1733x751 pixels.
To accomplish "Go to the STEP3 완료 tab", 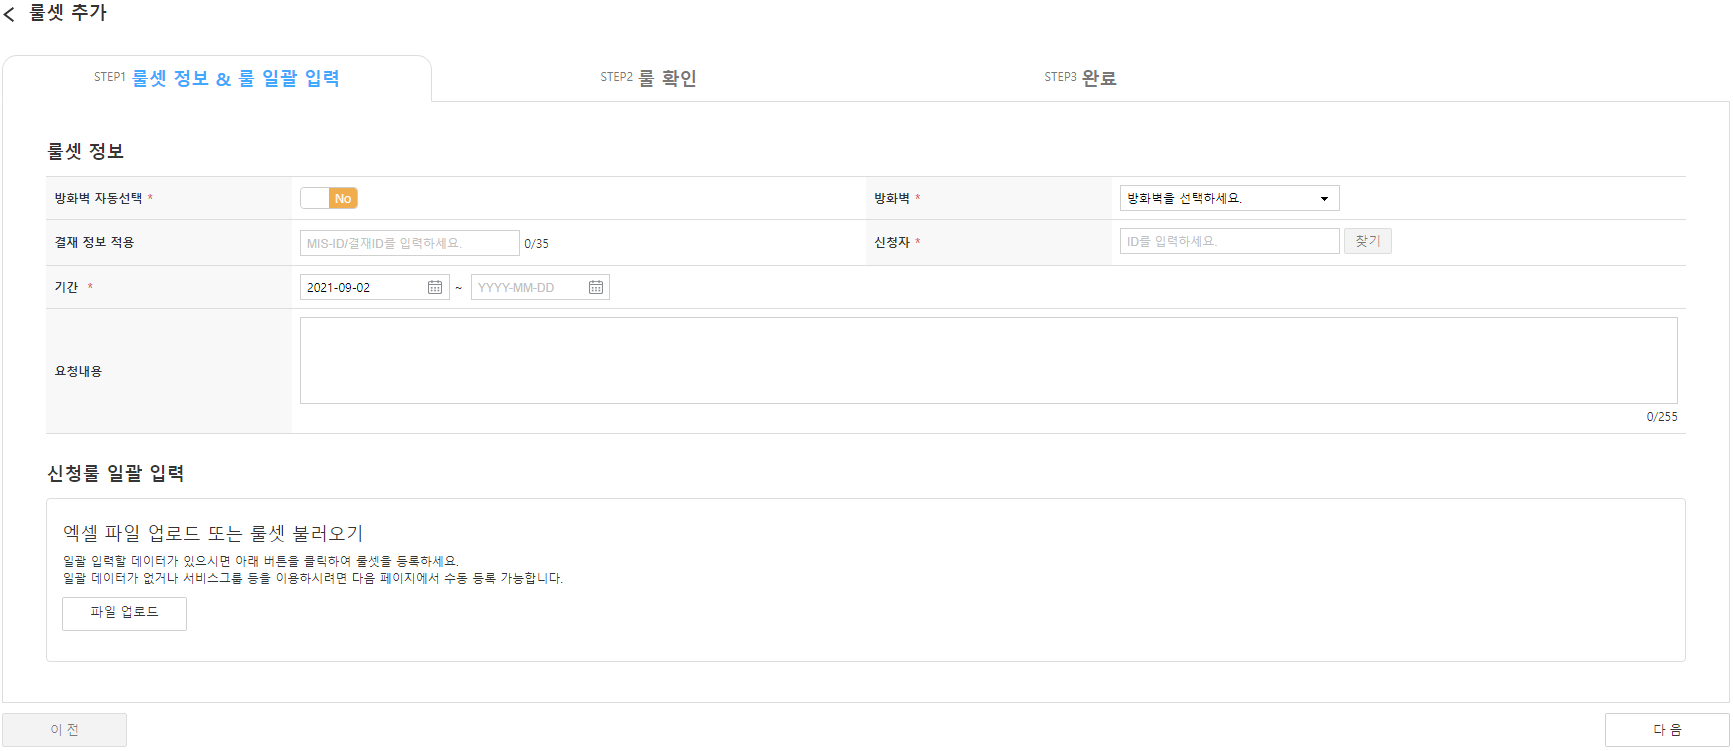I will pos(1080,78).
